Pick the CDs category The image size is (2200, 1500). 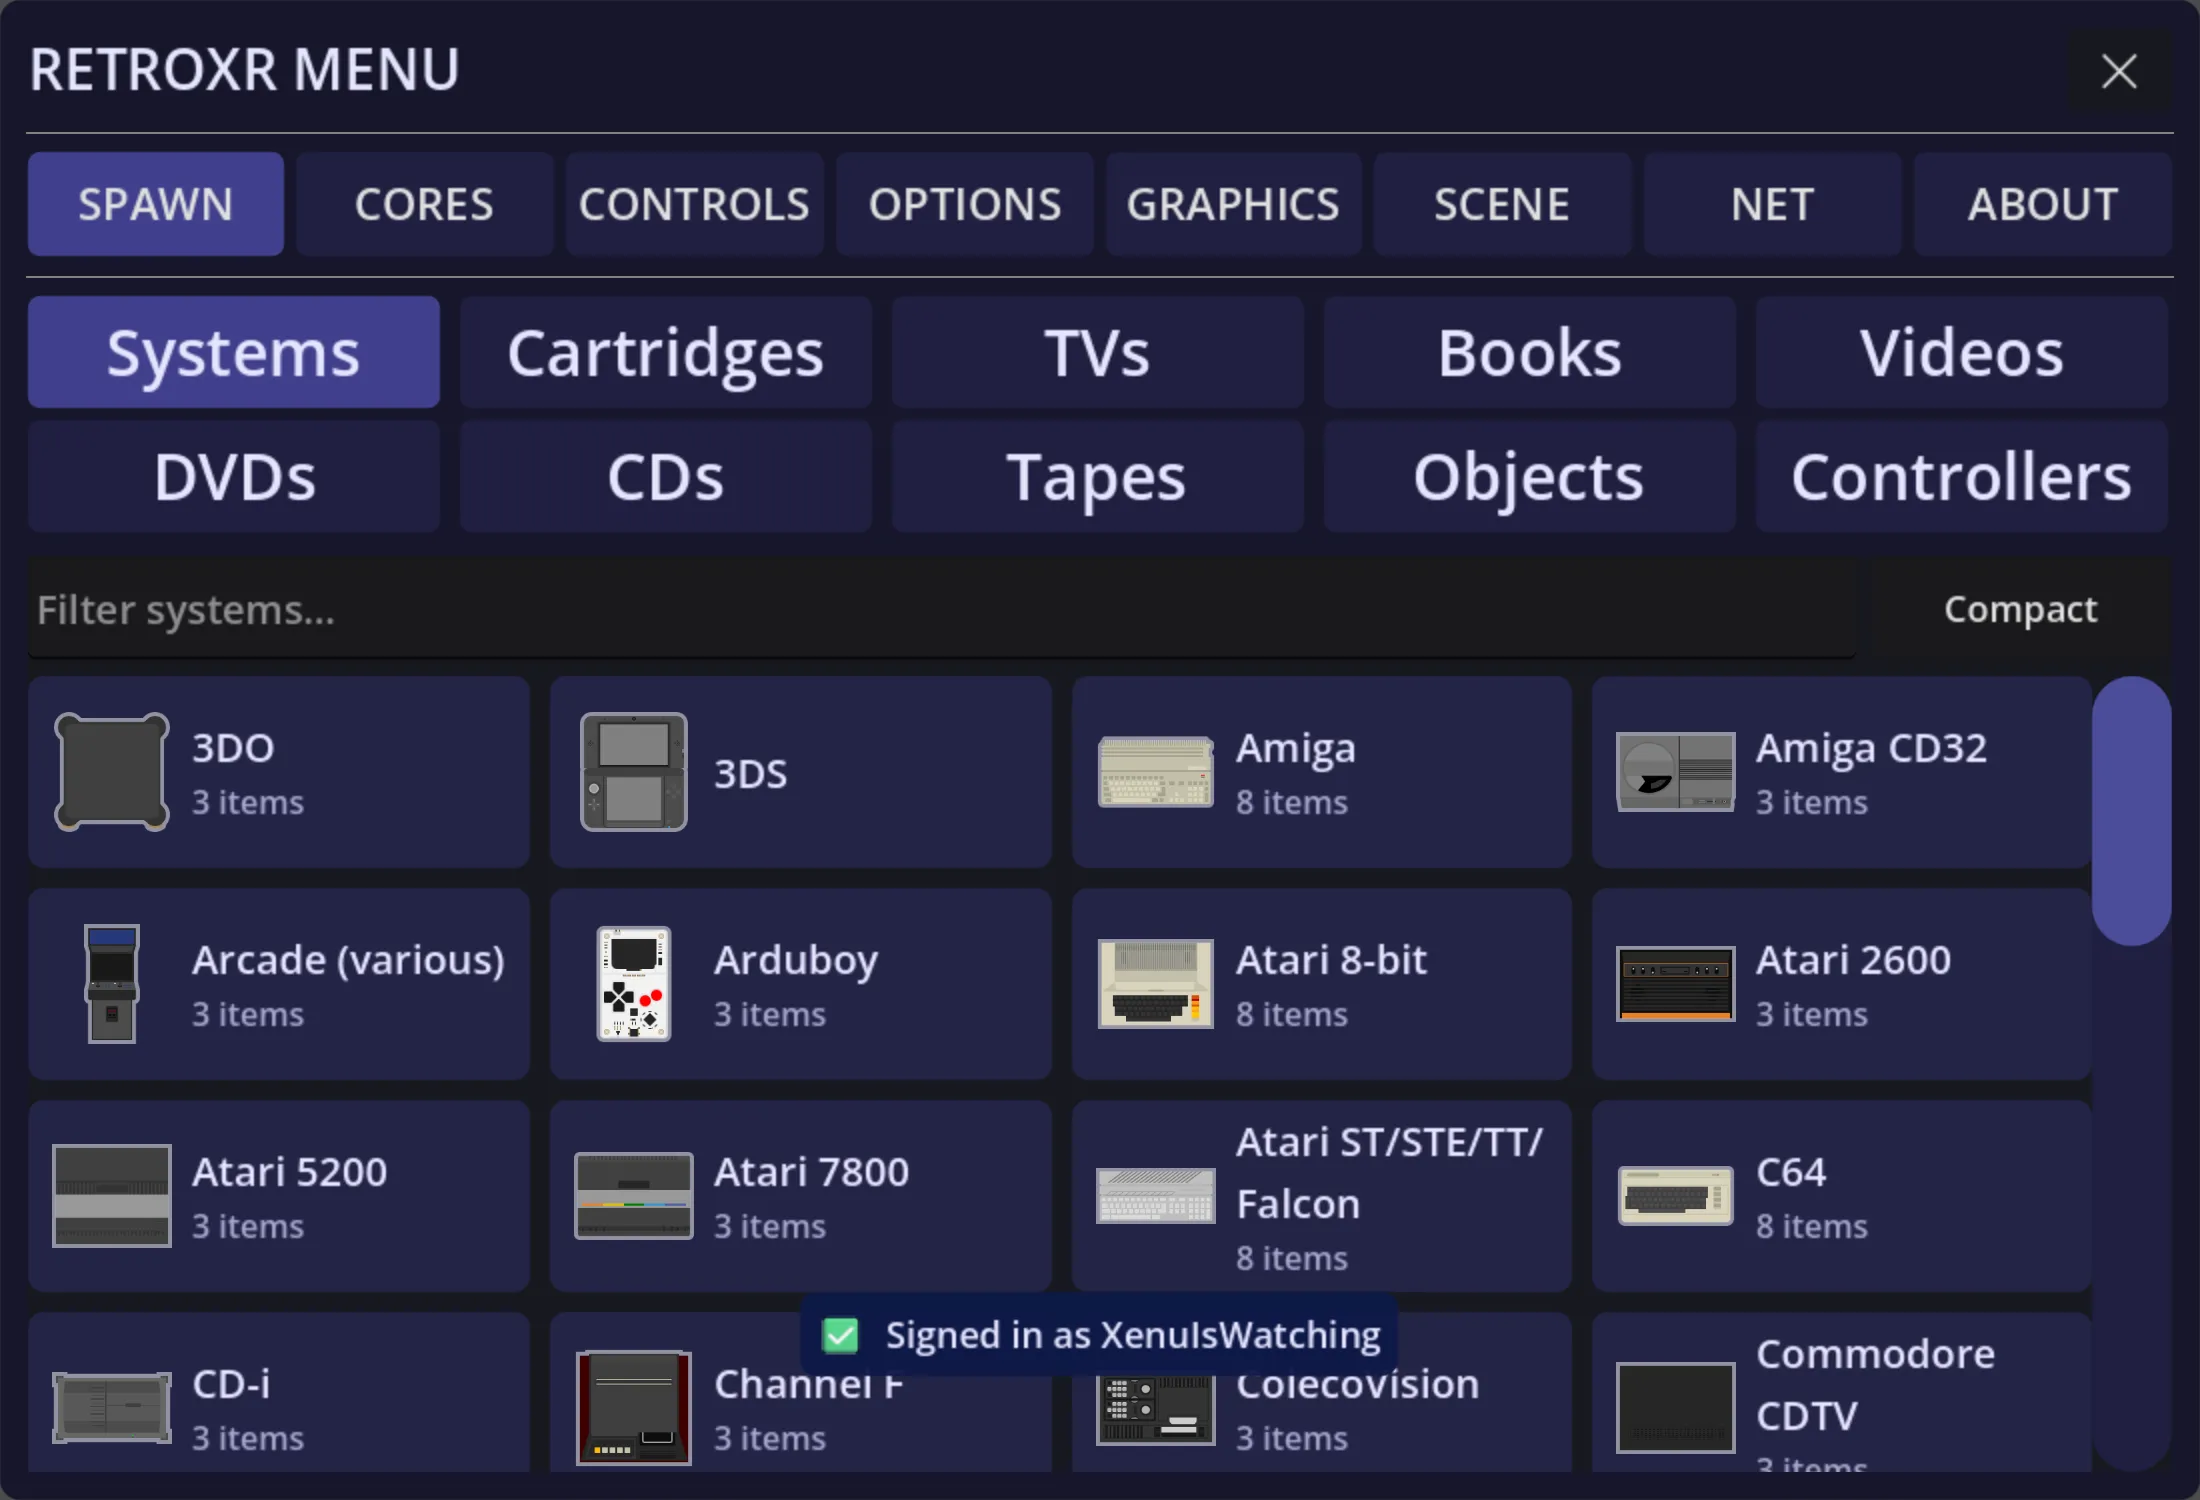666,476
